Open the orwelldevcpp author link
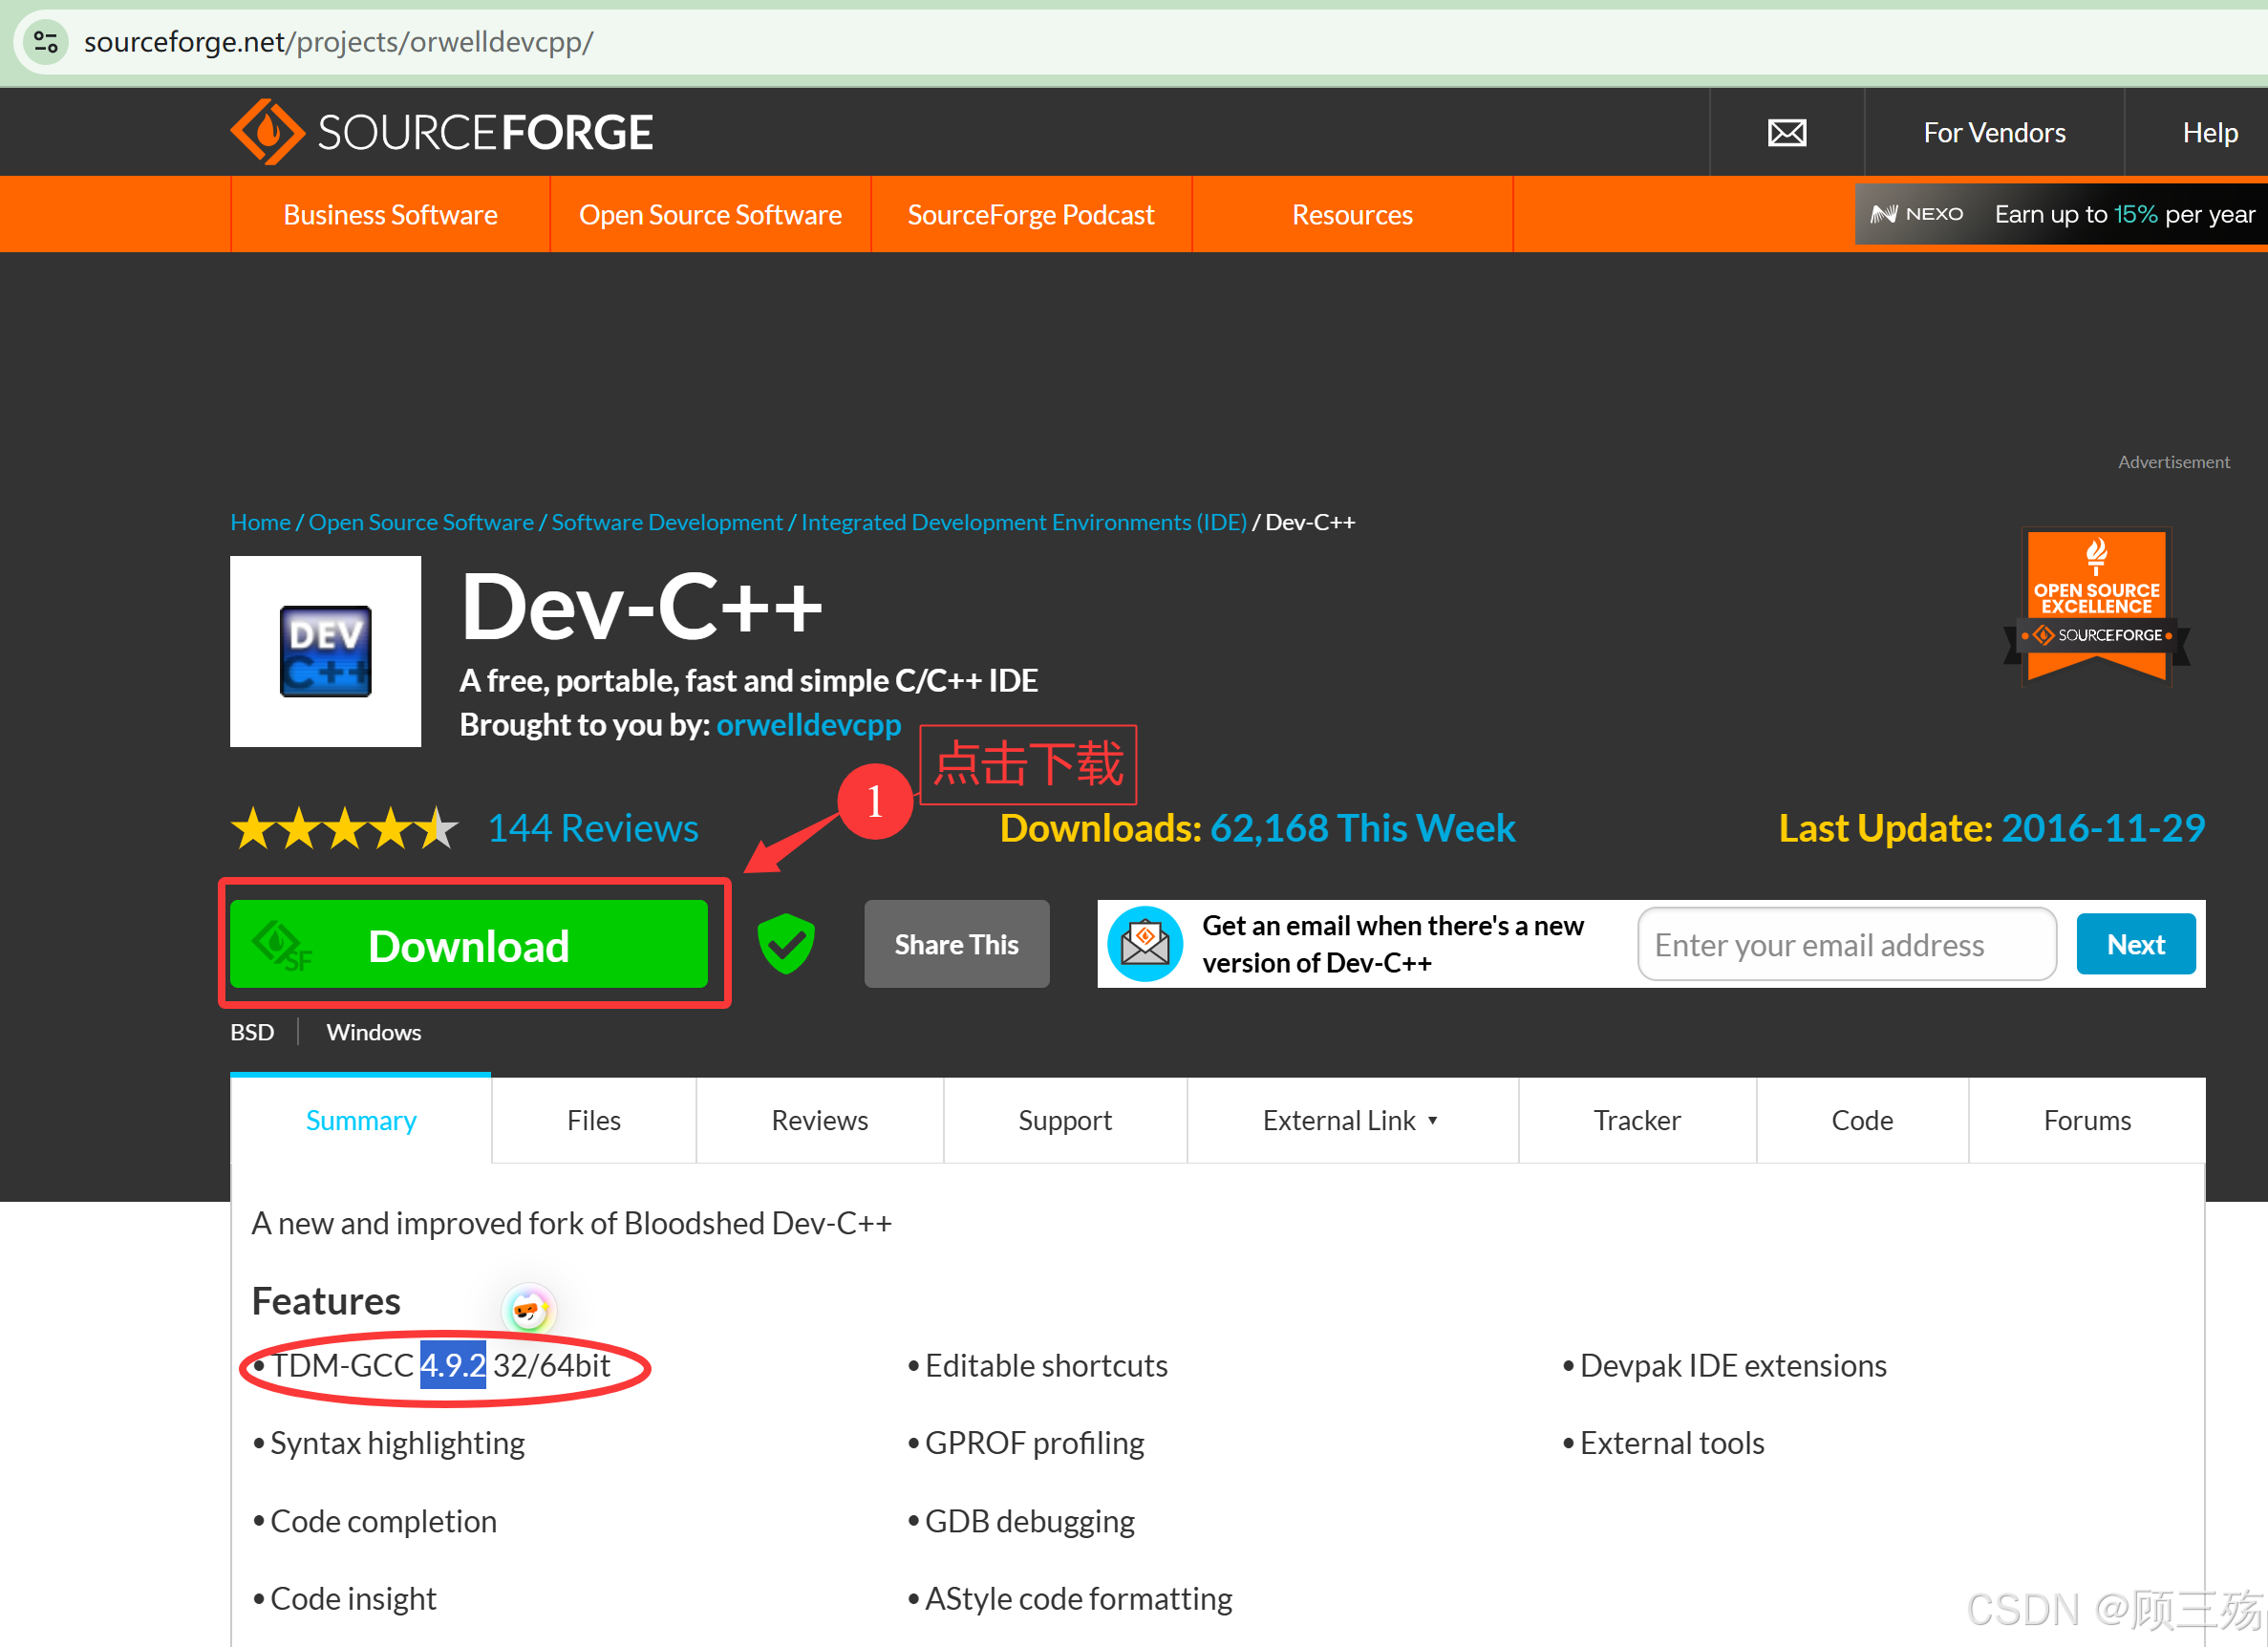Image resolution: width=2268 pixels, height=1647 pixels. coord(808,724)
